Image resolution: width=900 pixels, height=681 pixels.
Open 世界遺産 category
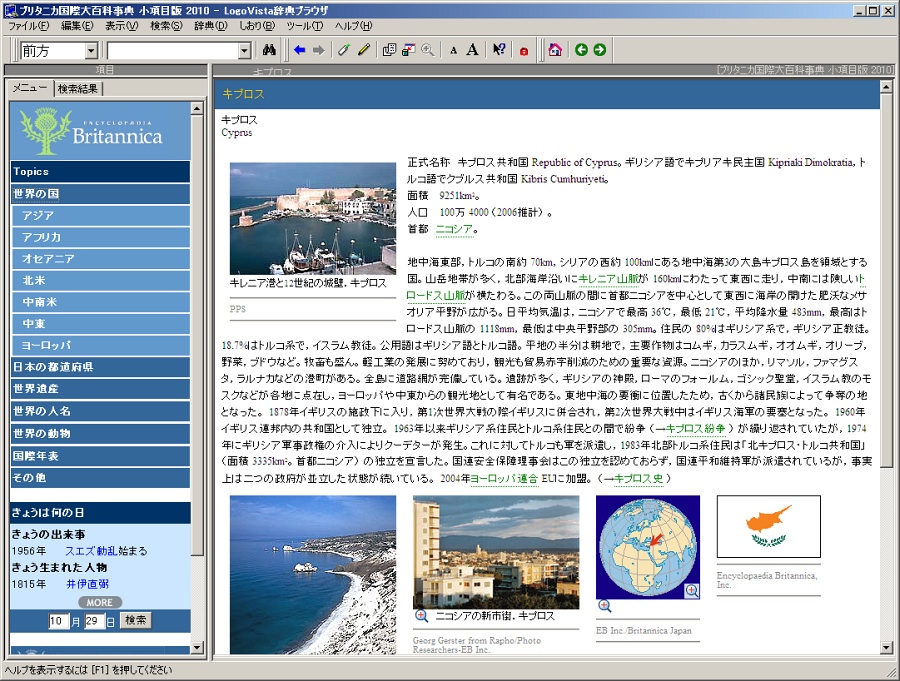(100, 389)
